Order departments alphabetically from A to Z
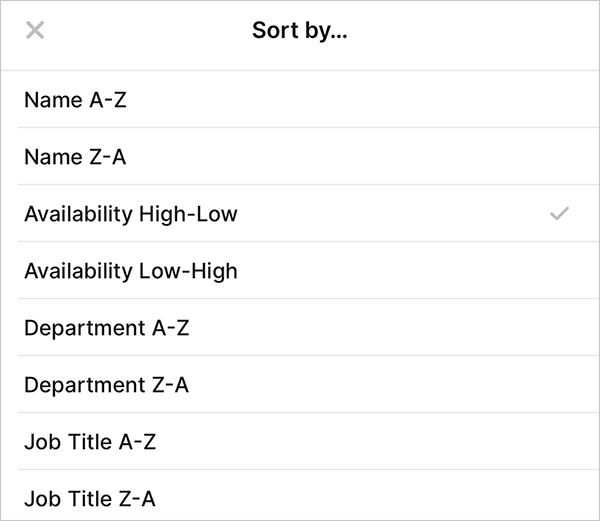Viewport: 600px width, 521px height. [x=106, y=328]
